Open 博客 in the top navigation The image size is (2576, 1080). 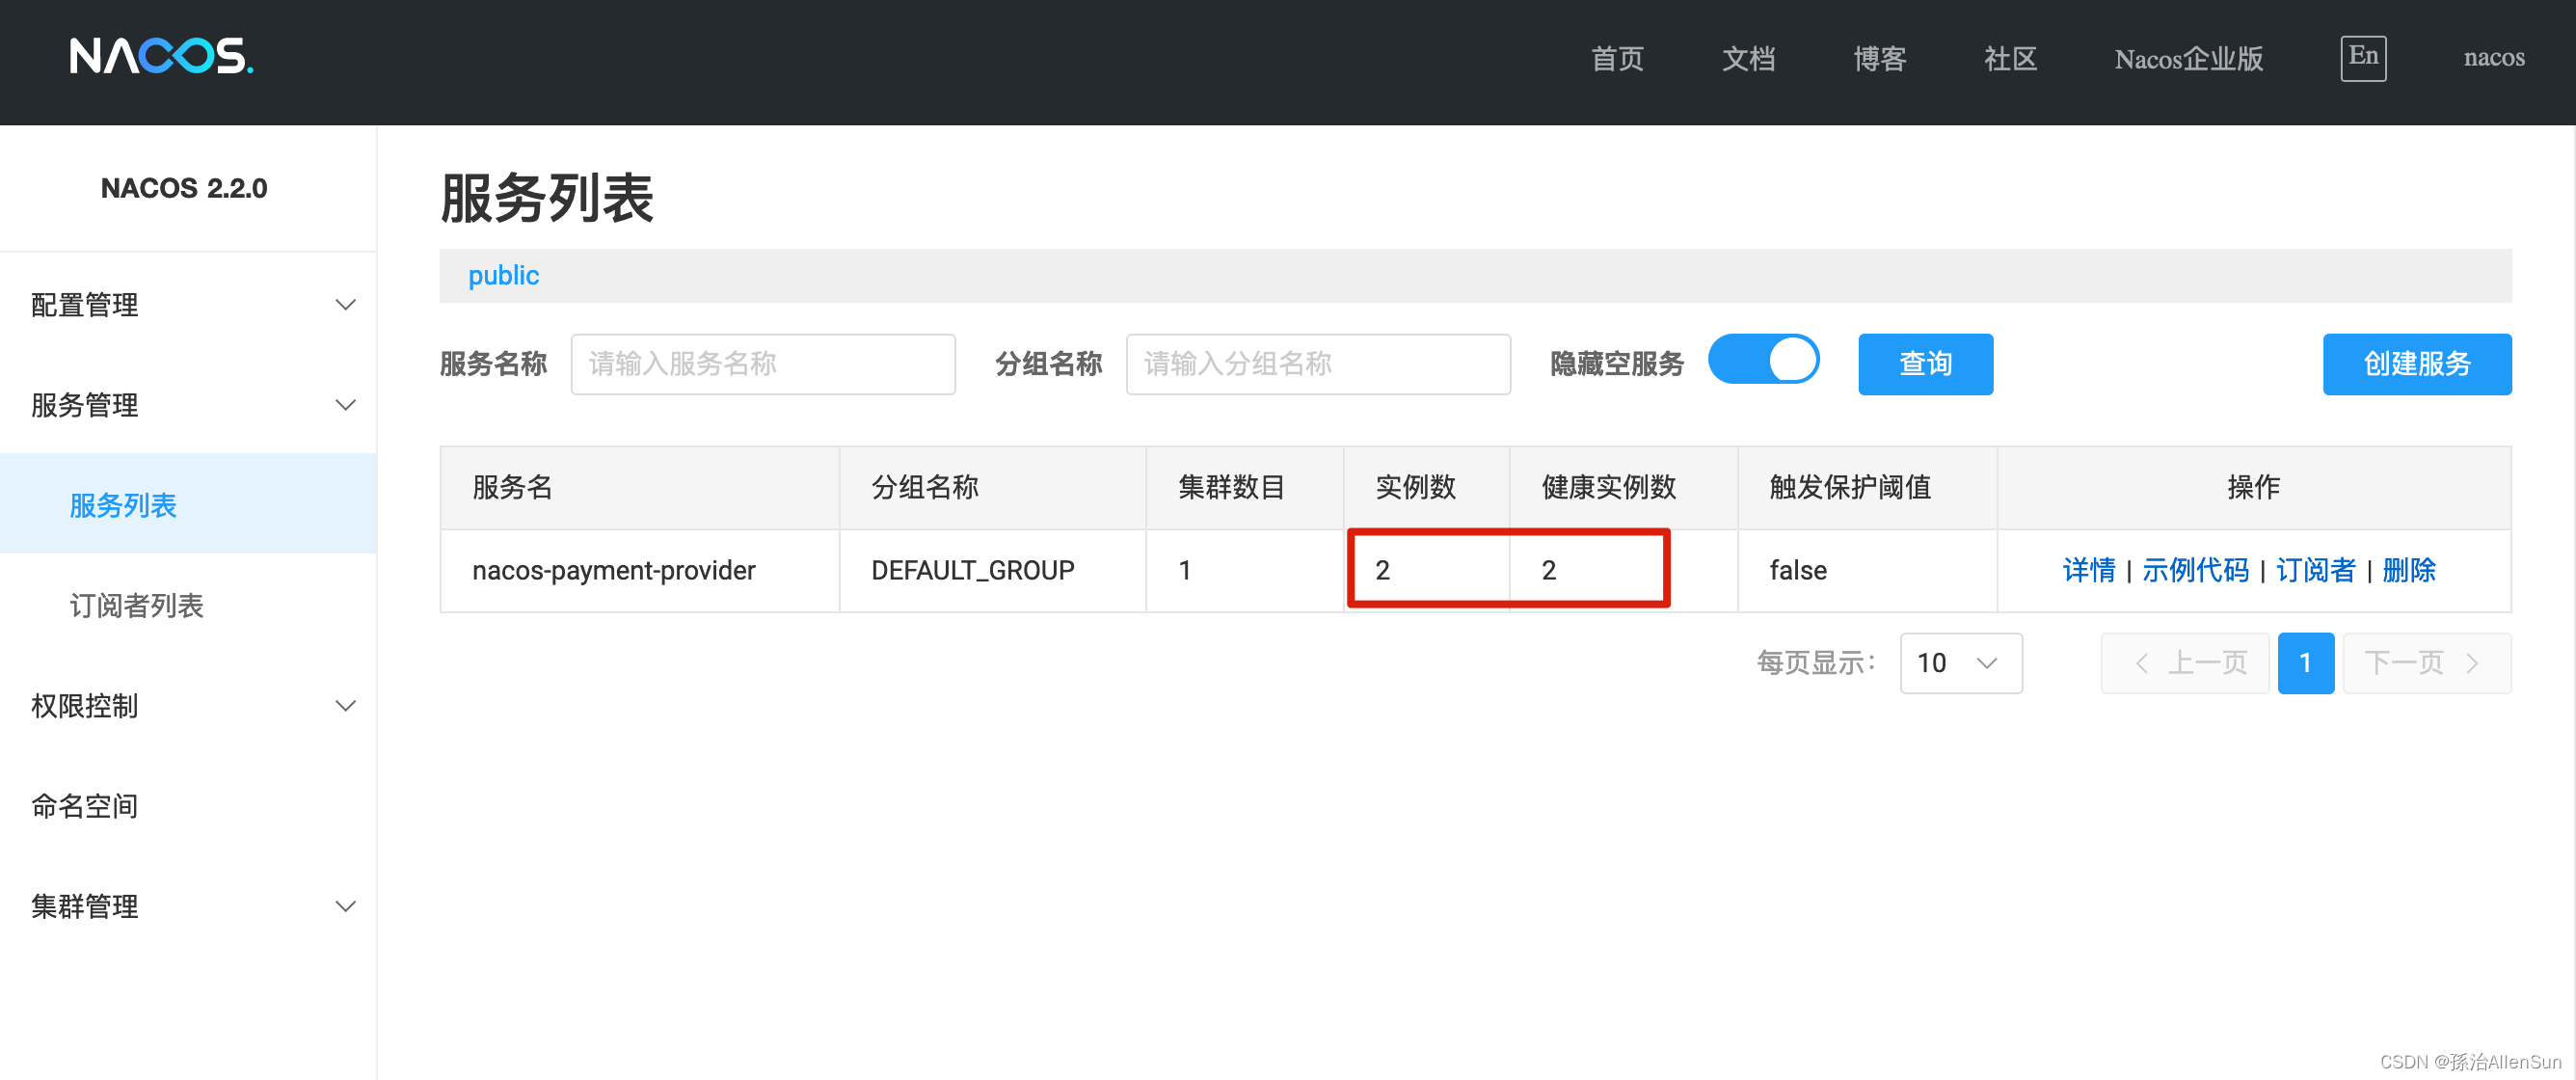click(1879, 58)
